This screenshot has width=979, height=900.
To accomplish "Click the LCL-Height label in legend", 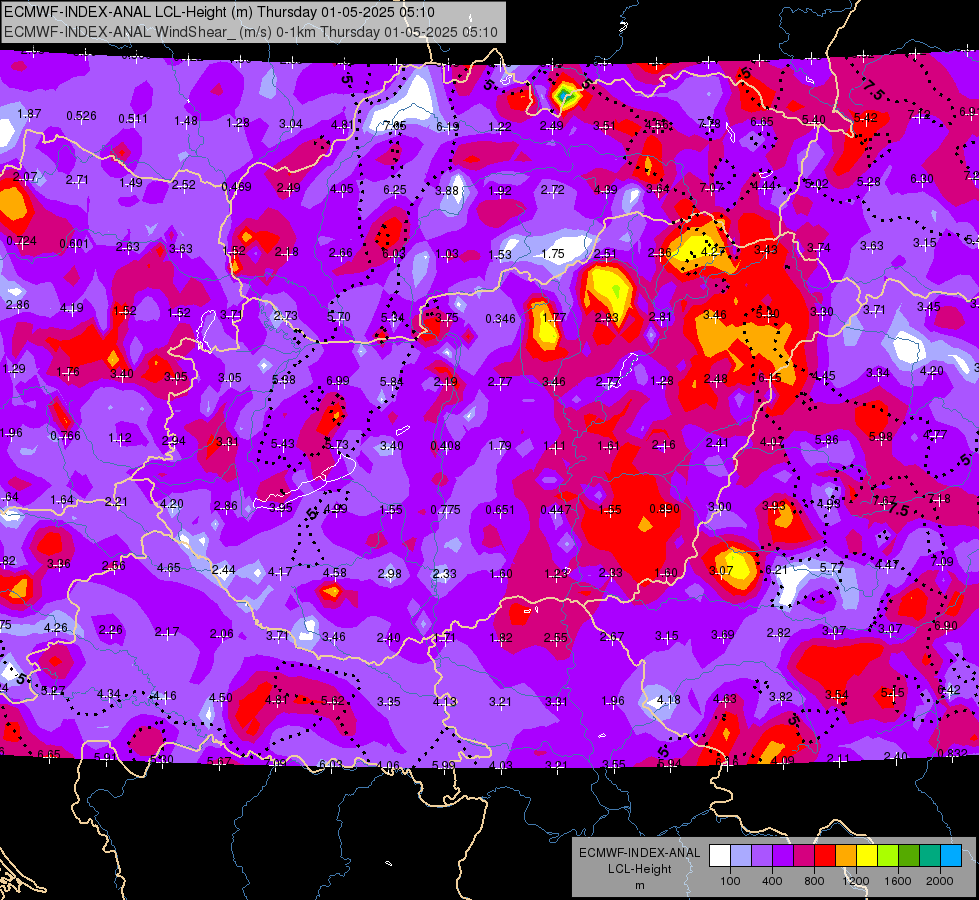I will click(639, 869).
